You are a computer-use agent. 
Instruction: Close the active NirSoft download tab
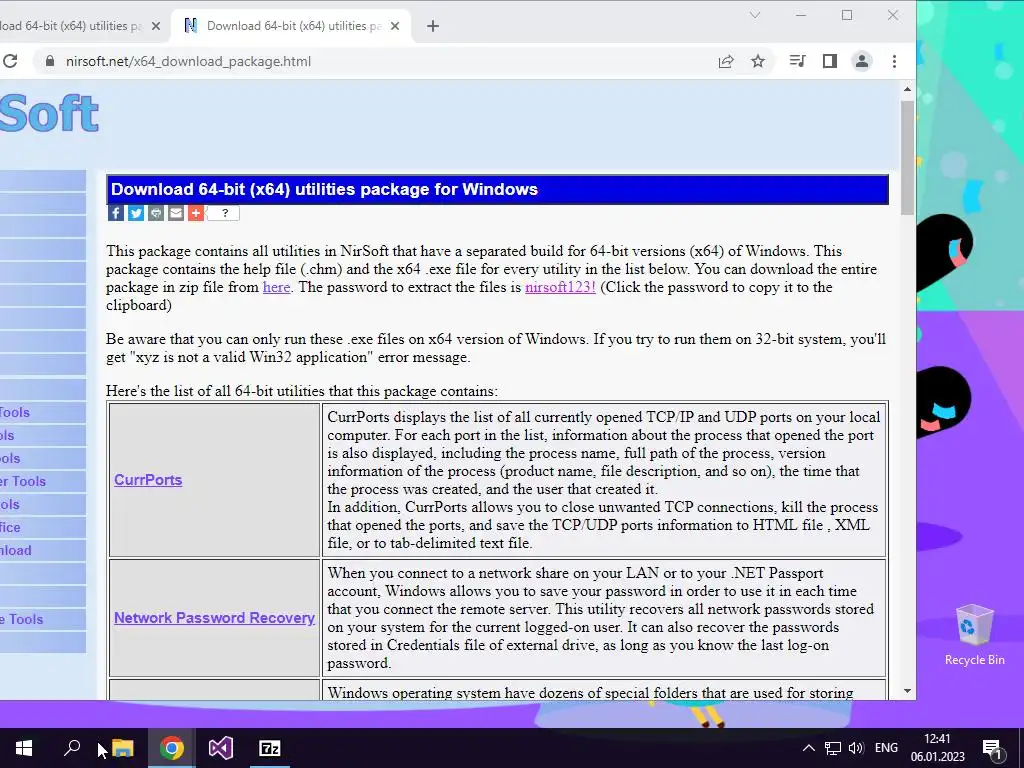[x=394, y=26]
